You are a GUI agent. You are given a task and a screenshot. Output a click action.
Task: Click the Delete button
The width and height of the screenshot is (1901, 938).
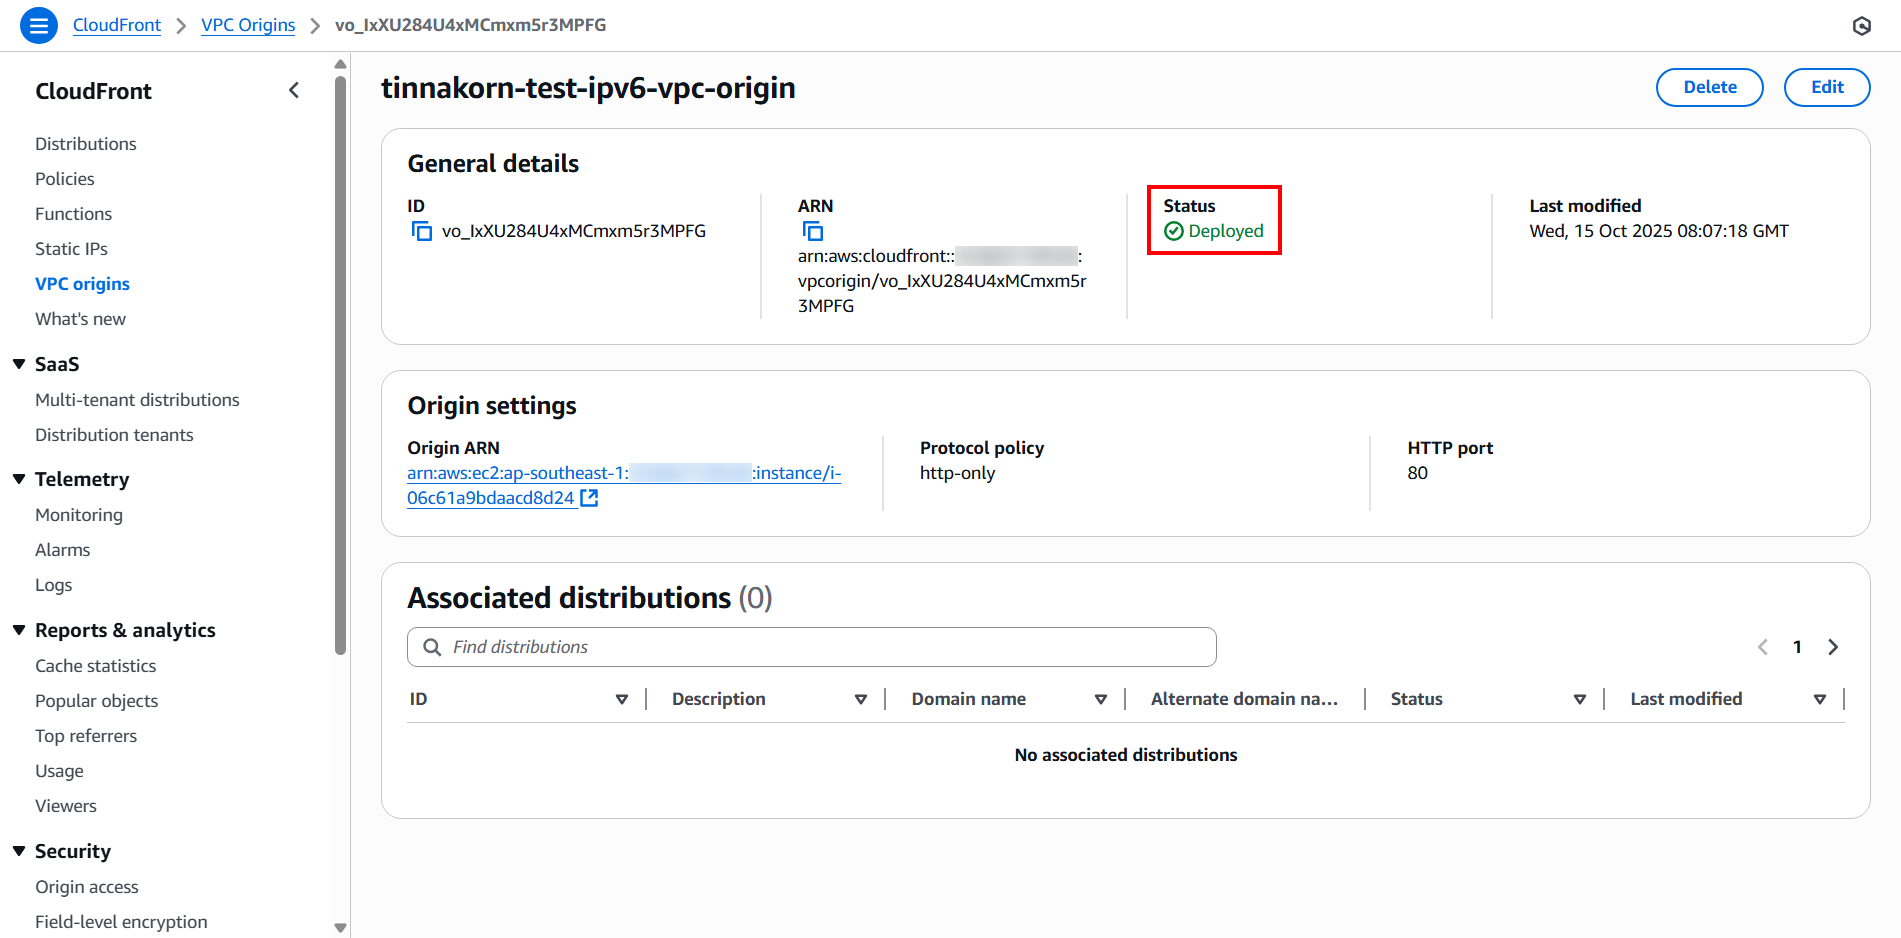[1709, 87]
